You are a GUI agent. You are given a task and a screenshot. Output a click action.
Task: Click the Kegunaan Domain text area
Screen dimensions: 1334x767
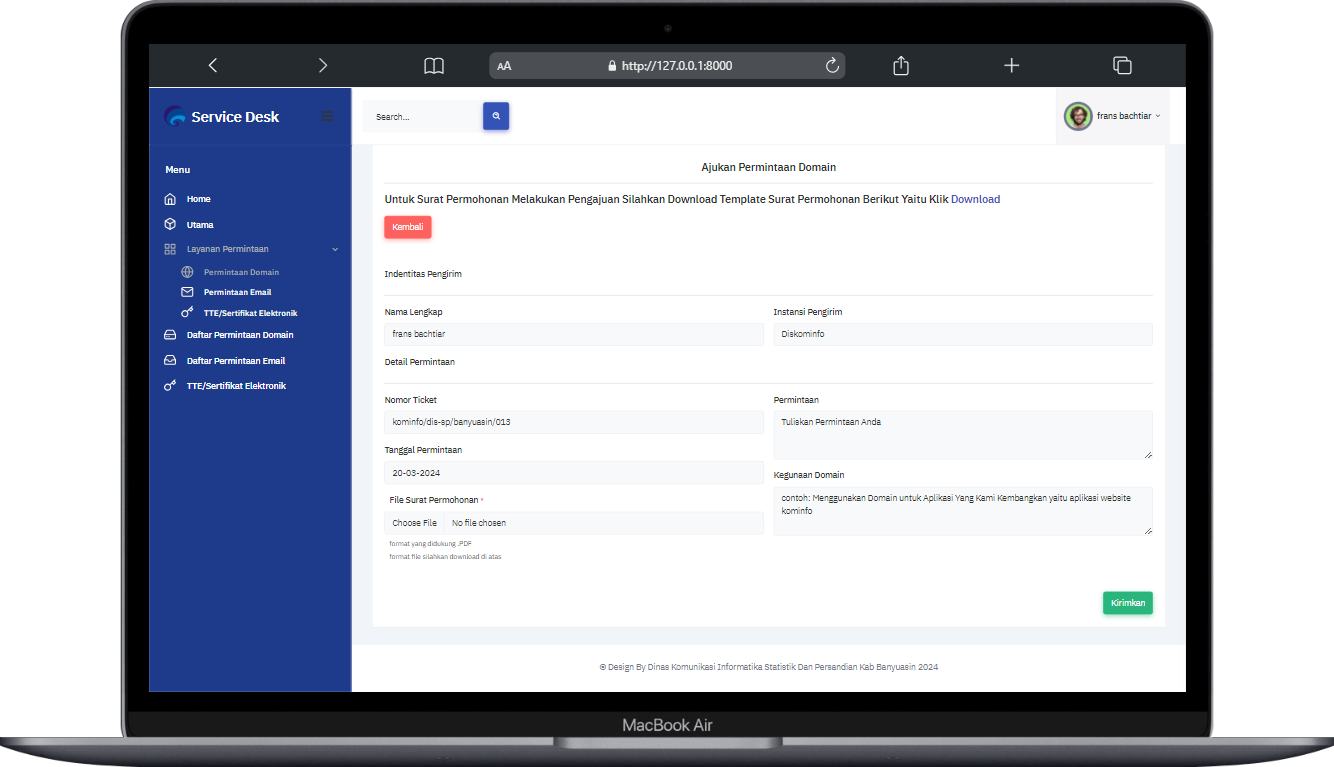click(x=963, y=511)
